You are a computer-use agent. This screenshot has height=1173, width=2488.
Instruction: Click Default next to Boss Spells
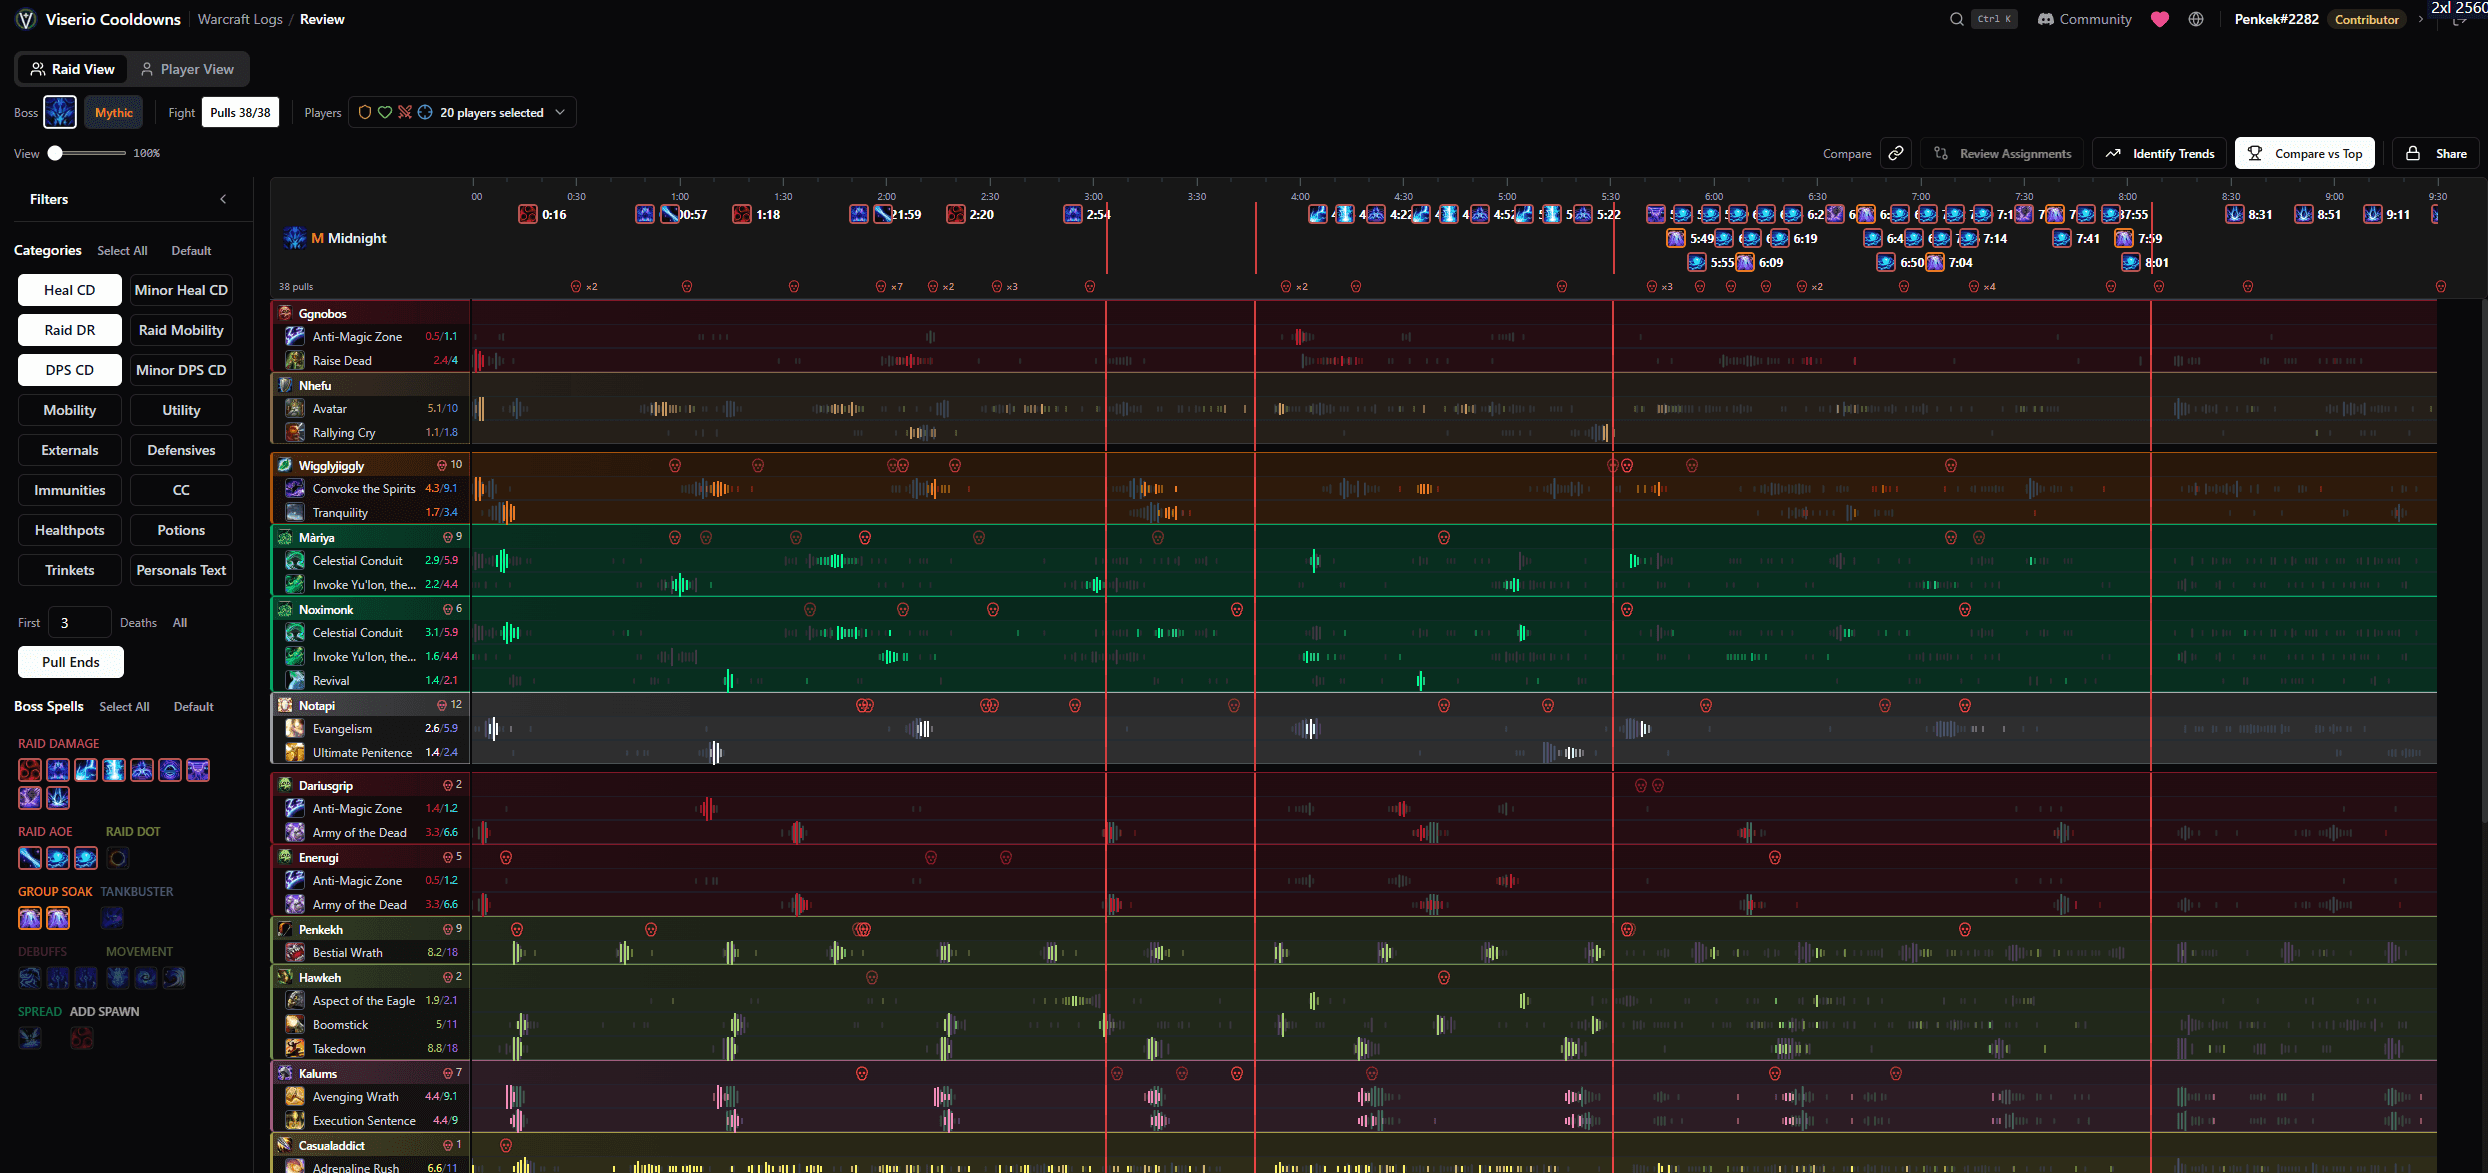click(x=194, y=707)
